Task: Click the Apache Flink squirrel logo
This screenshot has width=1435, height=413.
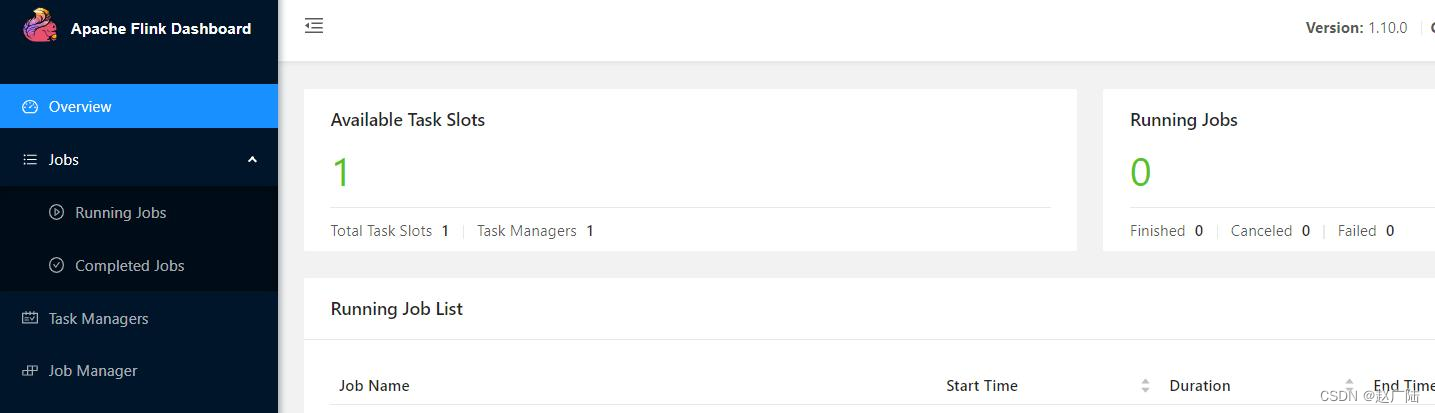Action: click(x=41, y=26)
